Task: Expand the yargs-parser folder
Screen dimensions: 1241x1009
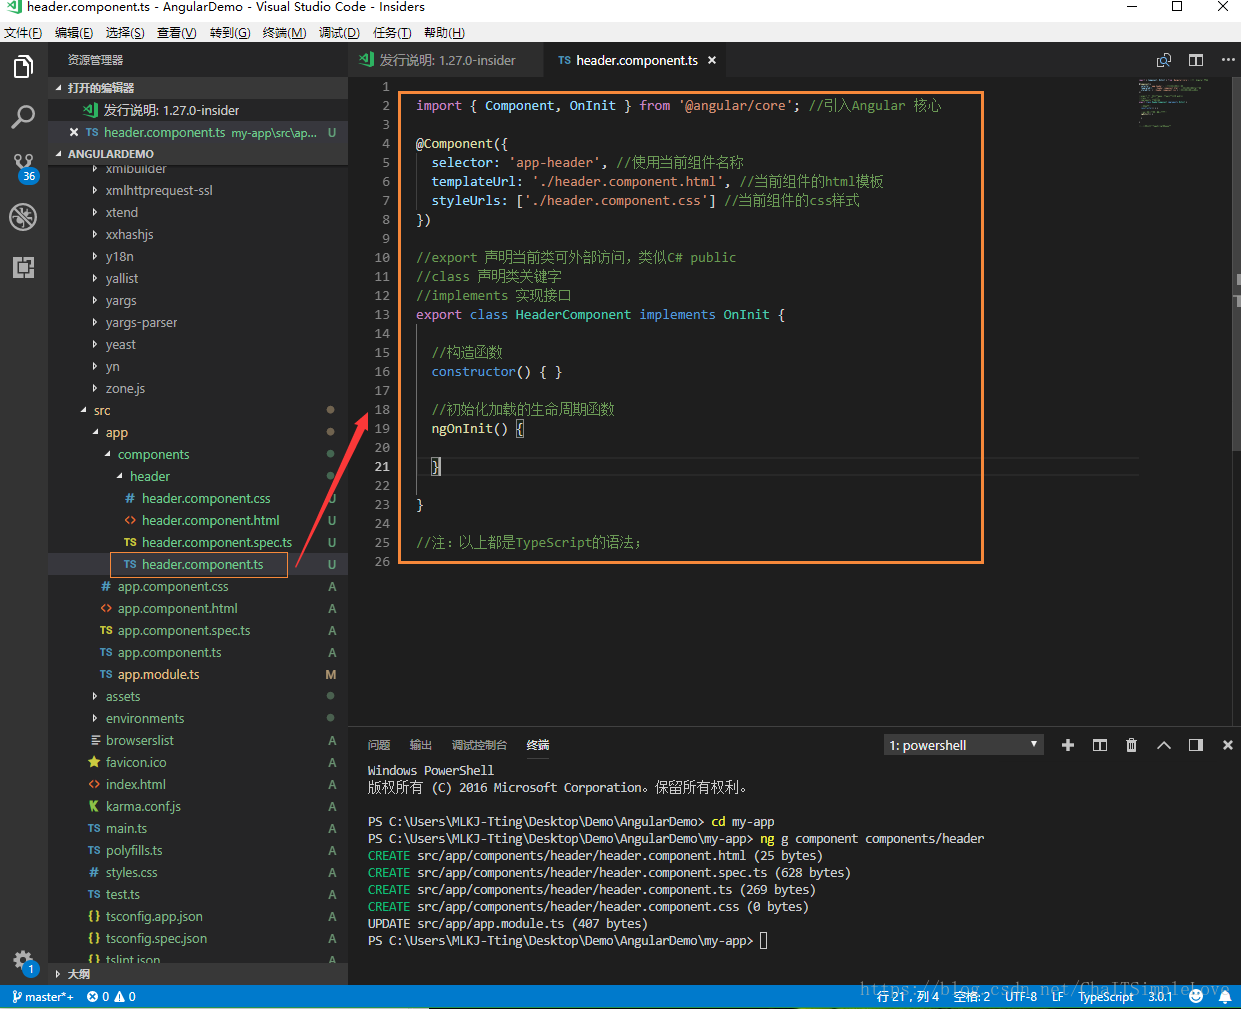Action: click(198, 323)
